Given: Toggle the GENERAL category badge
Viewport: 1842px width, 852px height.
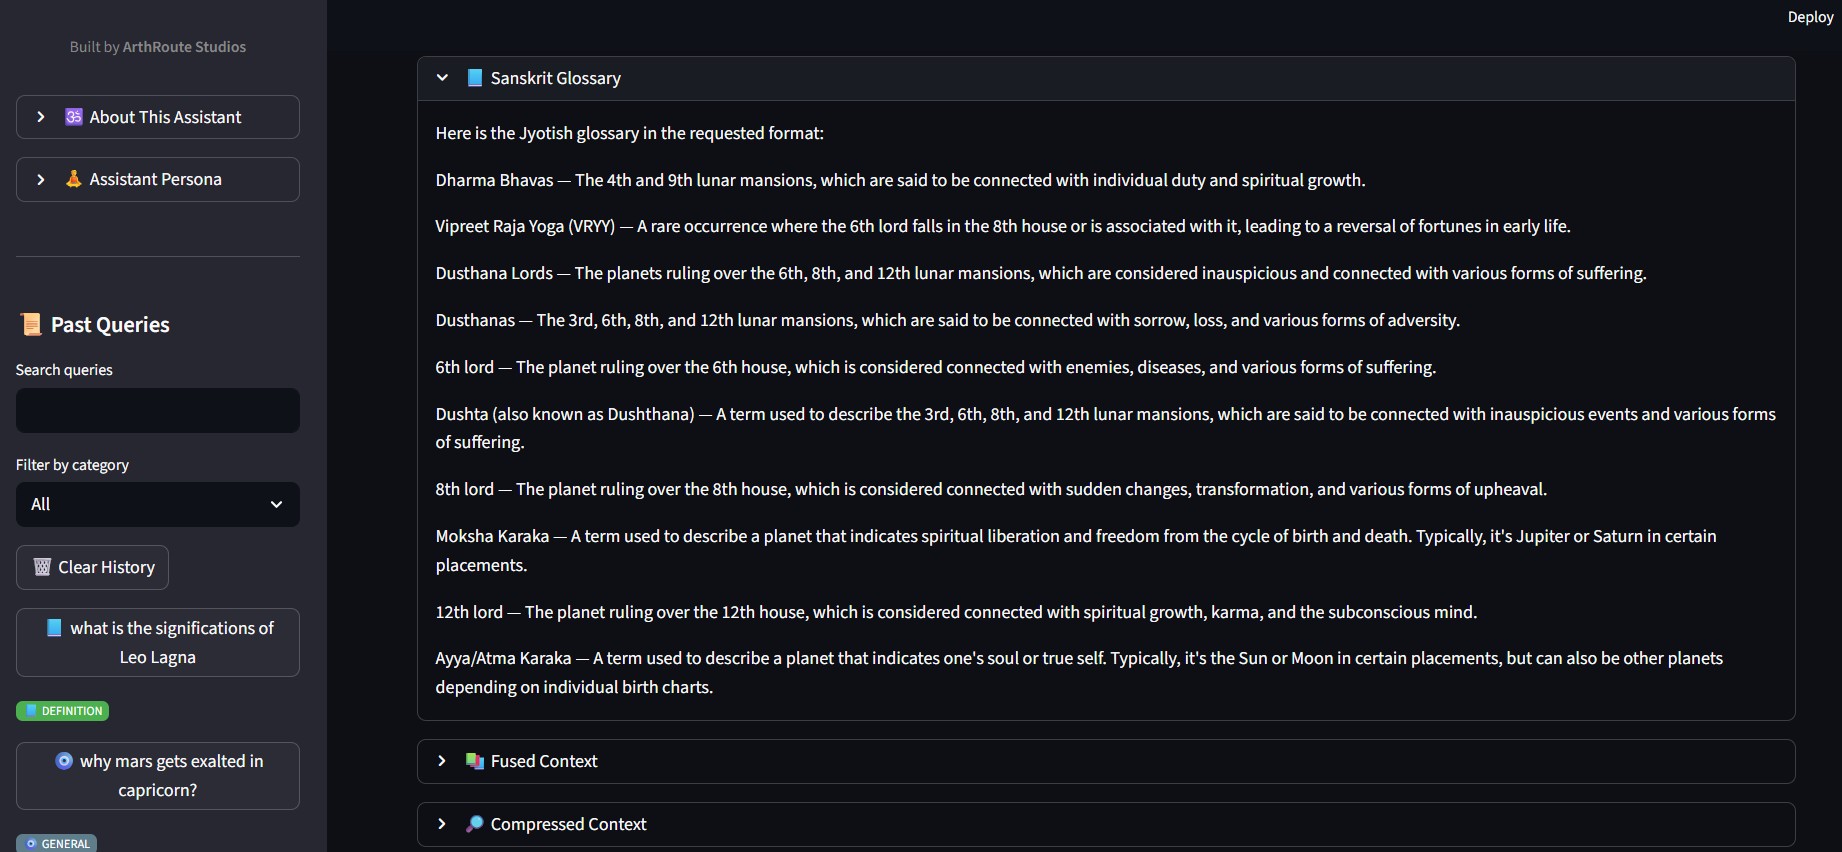Looking at the screenshot, I should pyautogui.click(x=56, y=843).
